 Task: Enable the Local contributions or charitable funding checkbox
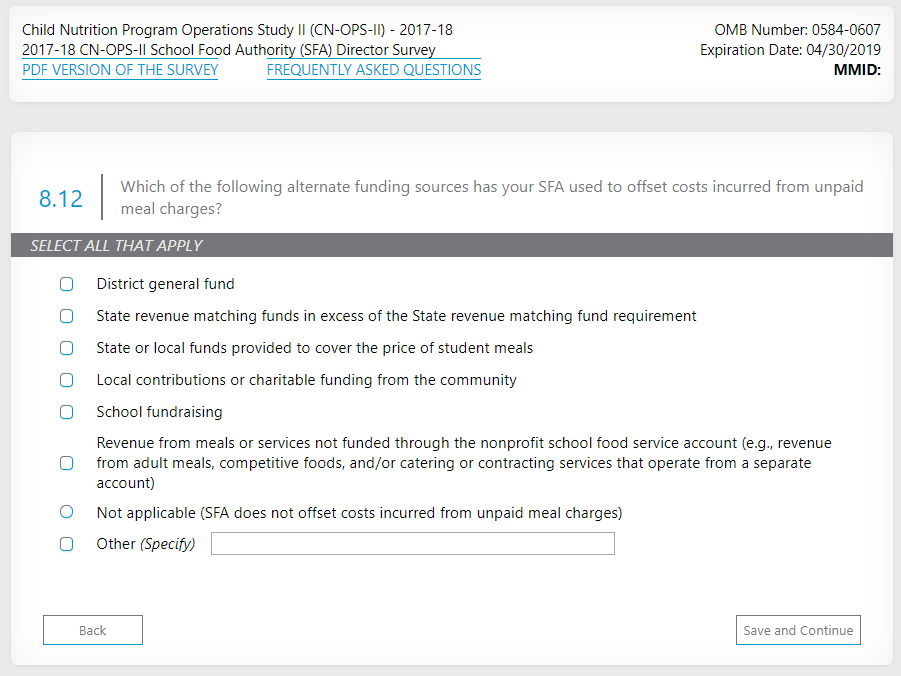tap(67, 380)
